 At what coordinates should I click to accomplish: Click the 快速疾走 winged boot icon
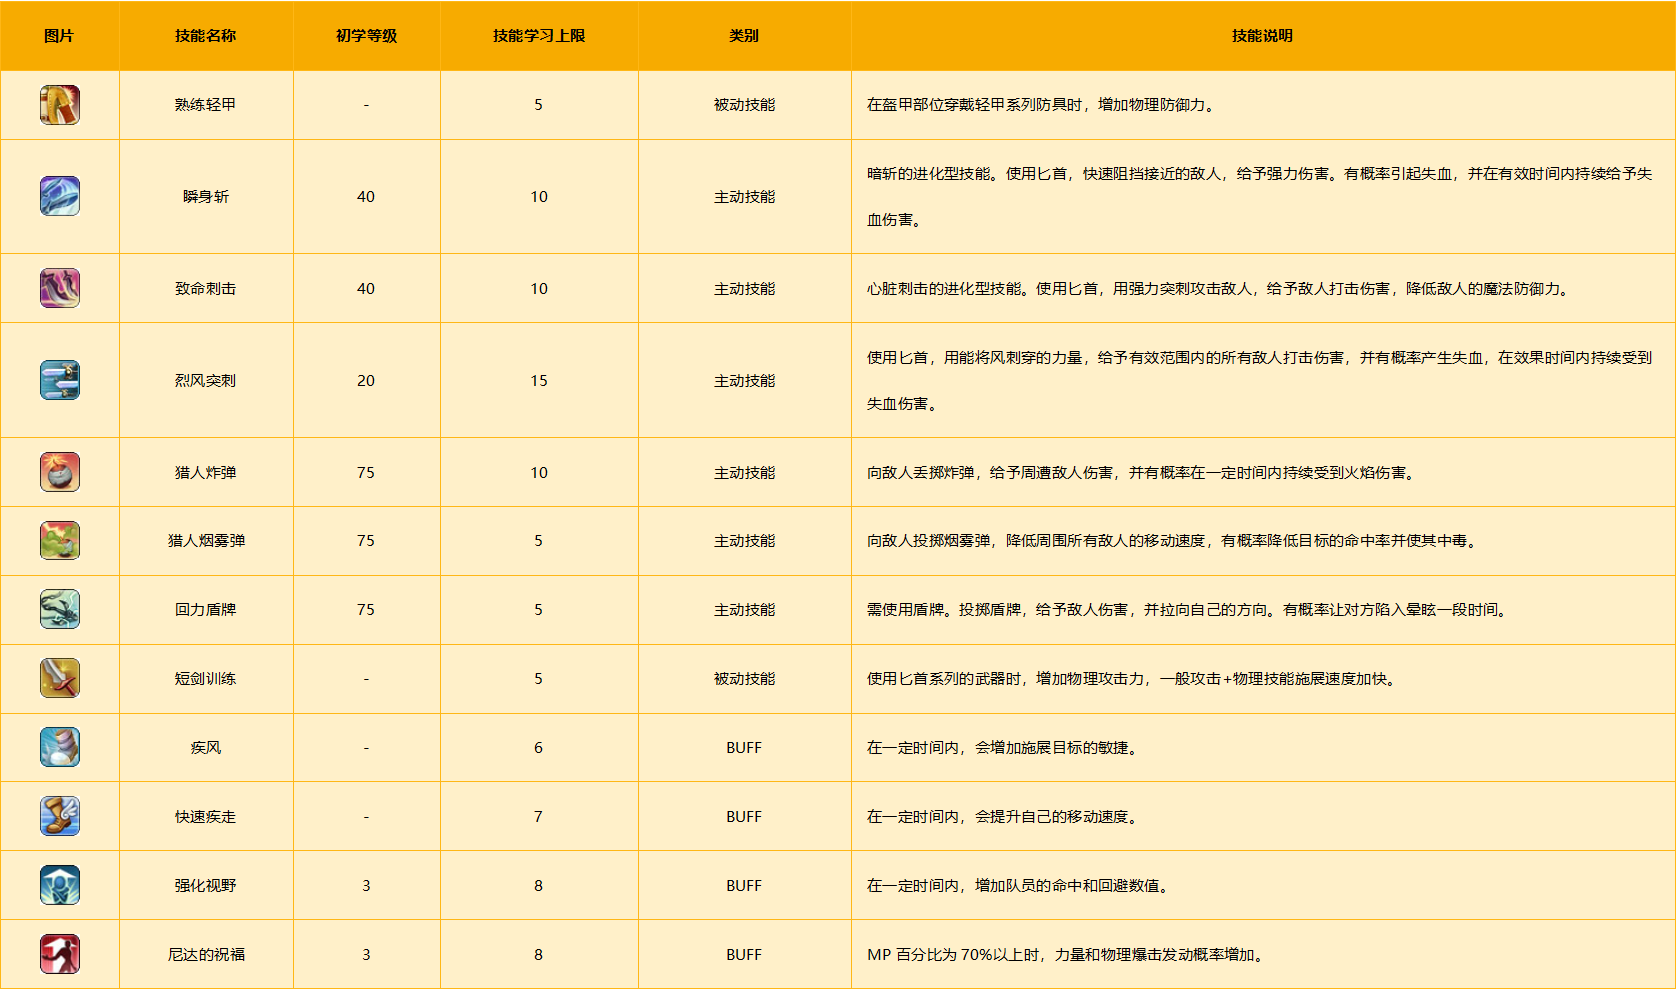point(60,816)
